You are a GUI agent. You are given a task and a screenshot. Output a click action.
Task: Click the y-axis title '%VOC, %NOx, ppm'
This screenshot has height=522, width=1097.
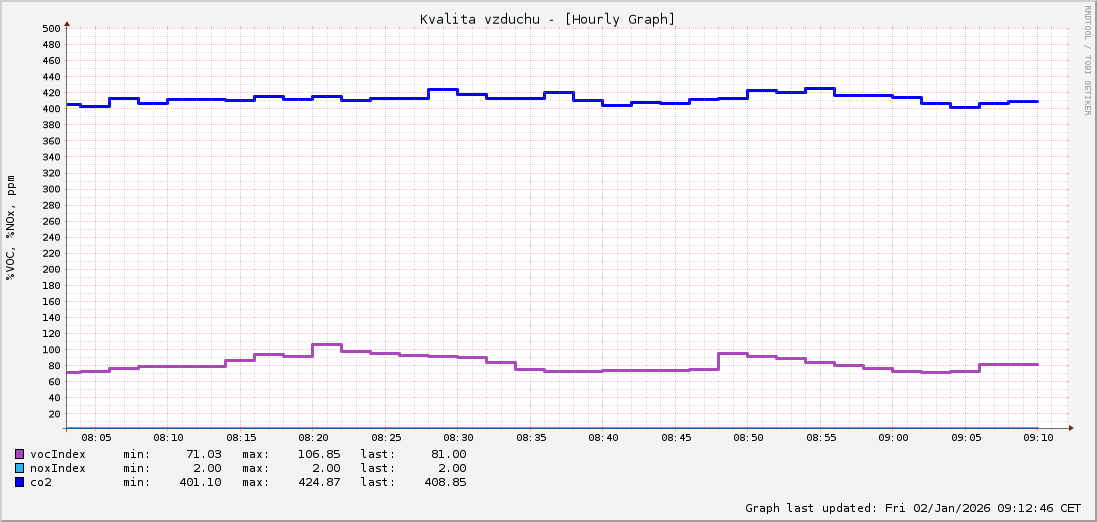[11, 228]
